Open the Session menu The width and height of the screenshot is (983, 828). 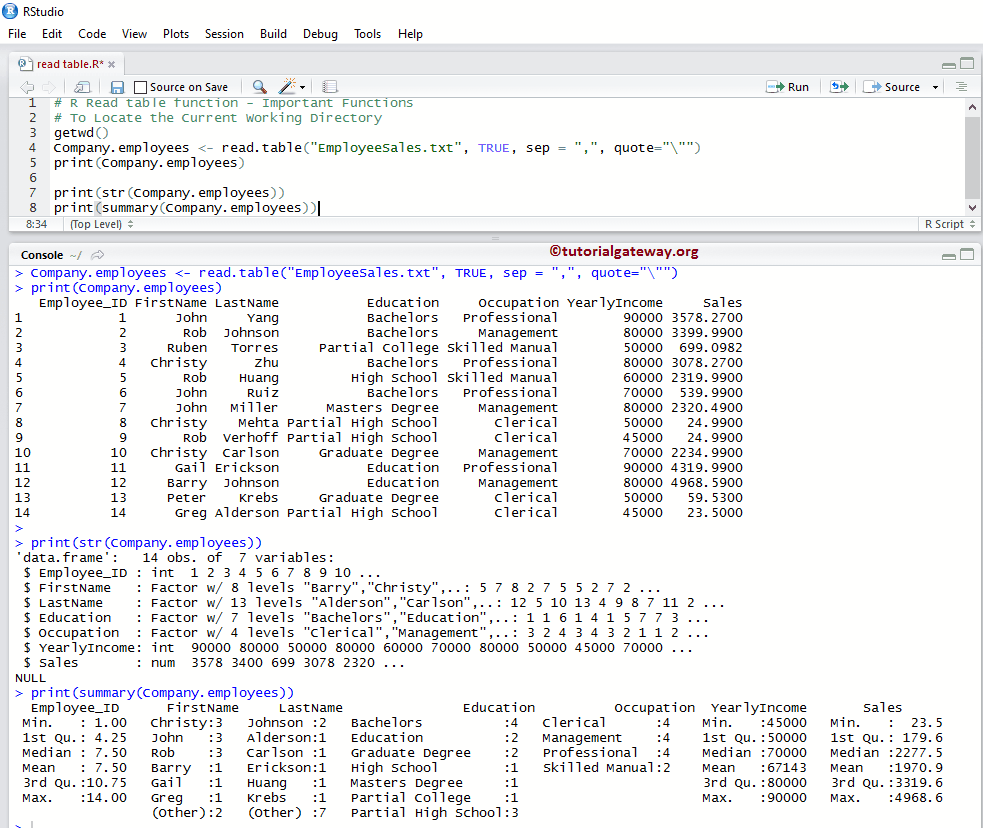(224, 33)
